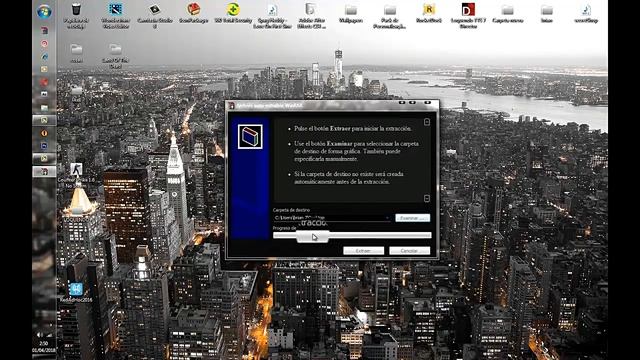This screenshot has height=360, width=640.
Task: Click the red target-shaped taskbar icon
Action: (44, 43)
